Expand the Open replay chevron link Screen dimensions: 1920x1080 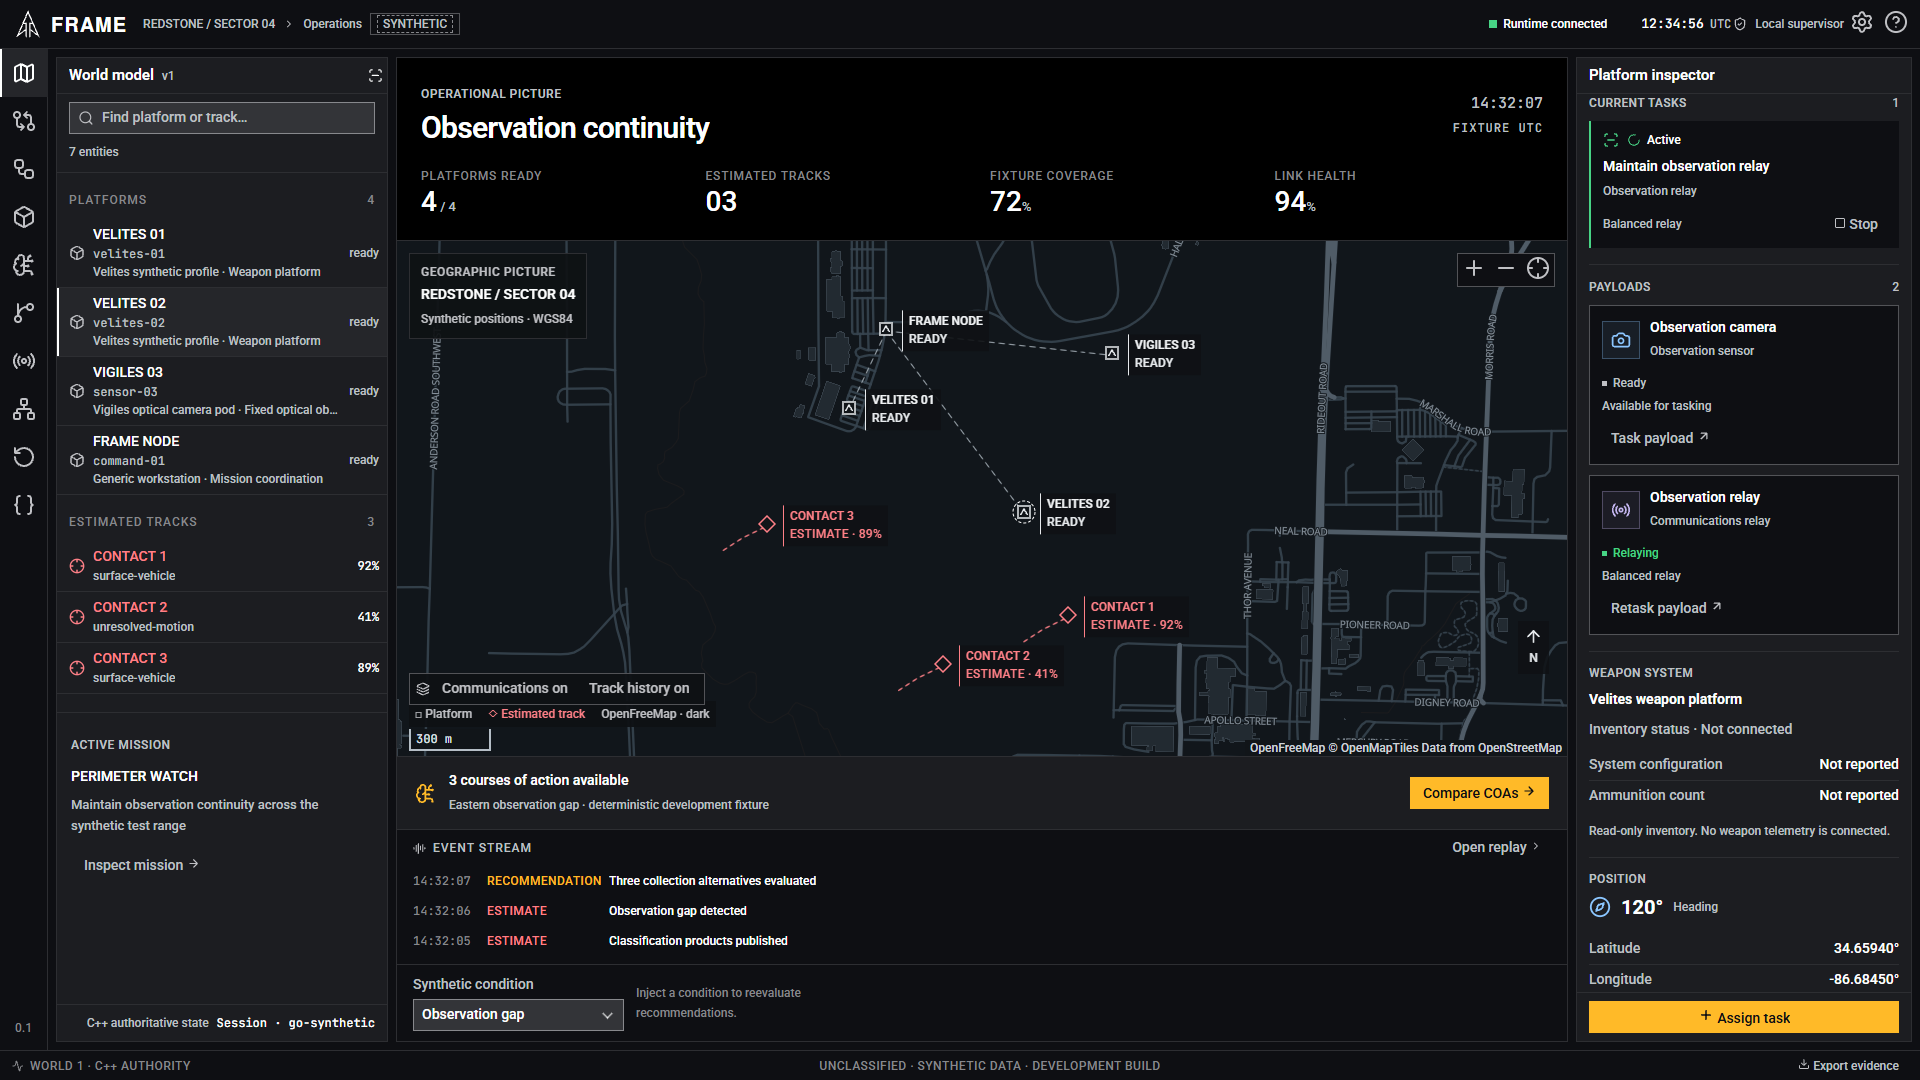[1495, 847]
